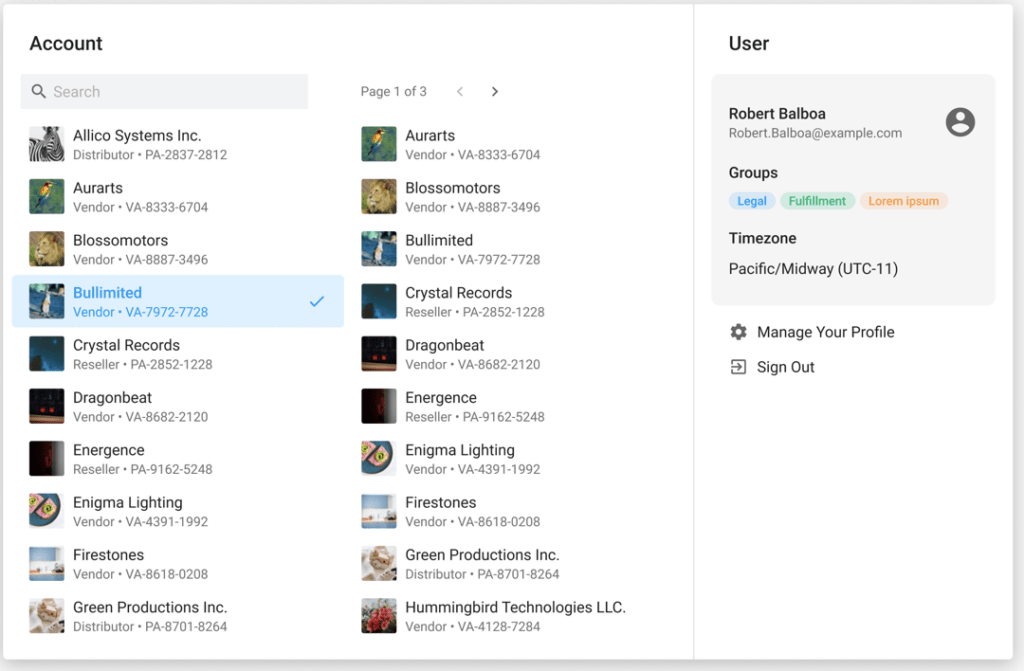Screen dimensions: 1024x671
Task: Click the Allico Systems zebra thumbnail
Action: [44, 144]
